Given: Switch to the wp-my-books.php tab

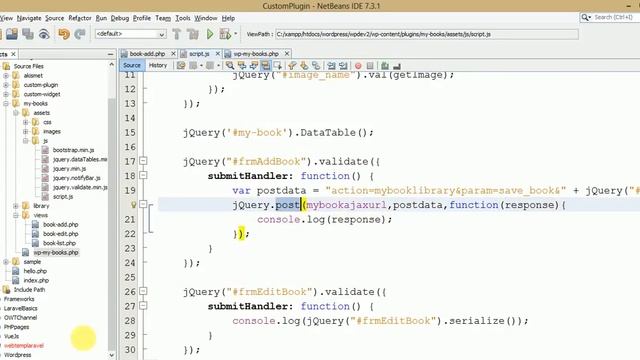Looking at the screenshot, I should coord(256,53).
